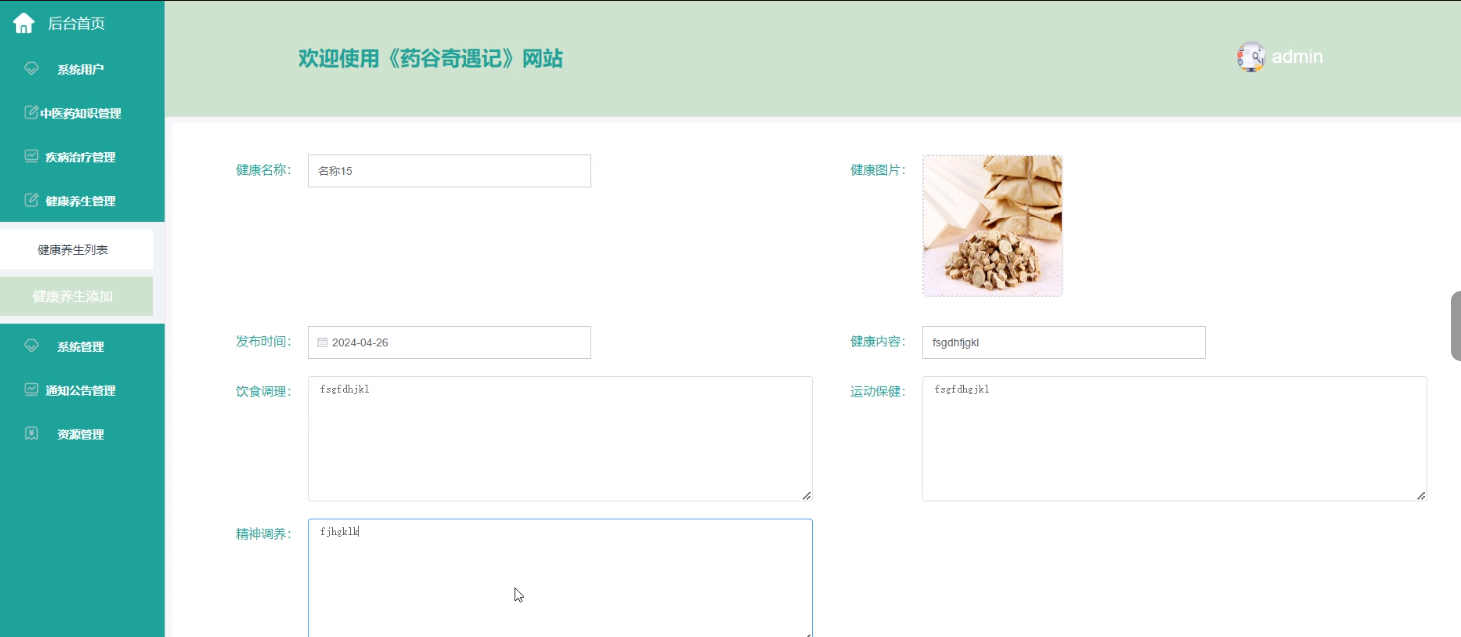Click the 健康图片 label
Image resolution: width=1461 pixels, height=637 pixels.
(x=877, y=170)
